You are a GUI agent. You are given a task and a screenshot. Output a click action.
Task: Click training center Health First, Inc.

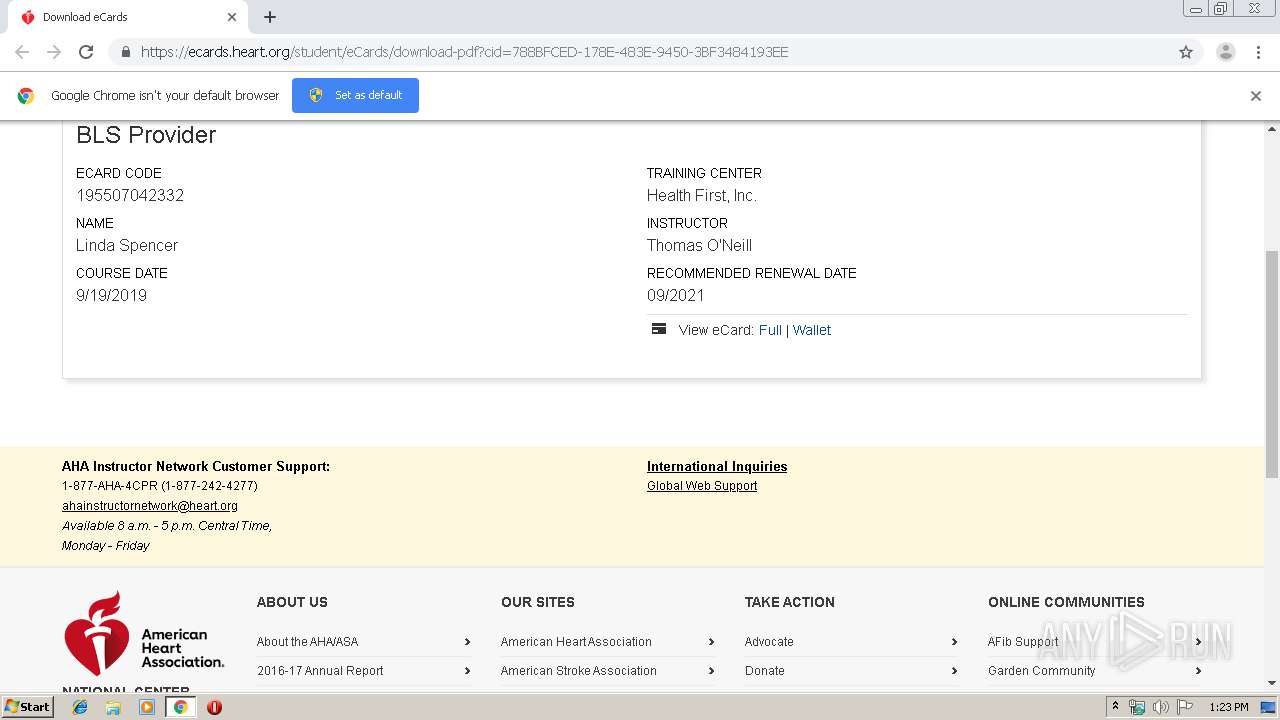[702, 196]
